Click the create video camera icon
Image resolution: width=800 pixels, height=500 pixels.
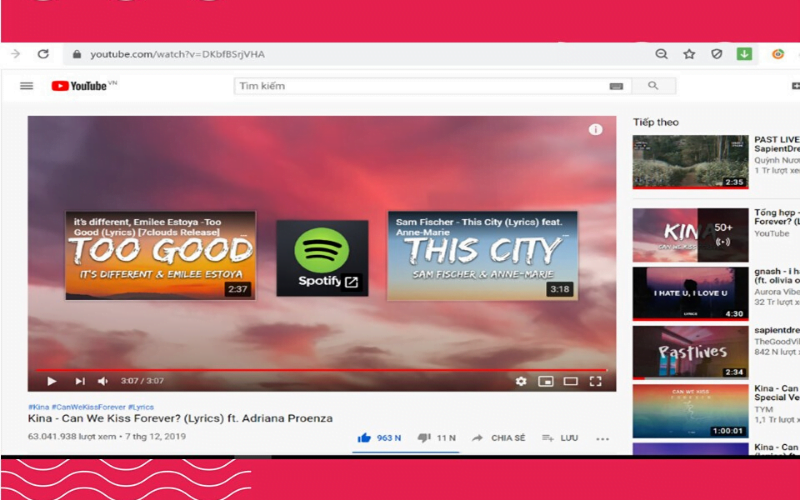click(x=795, y=86)
